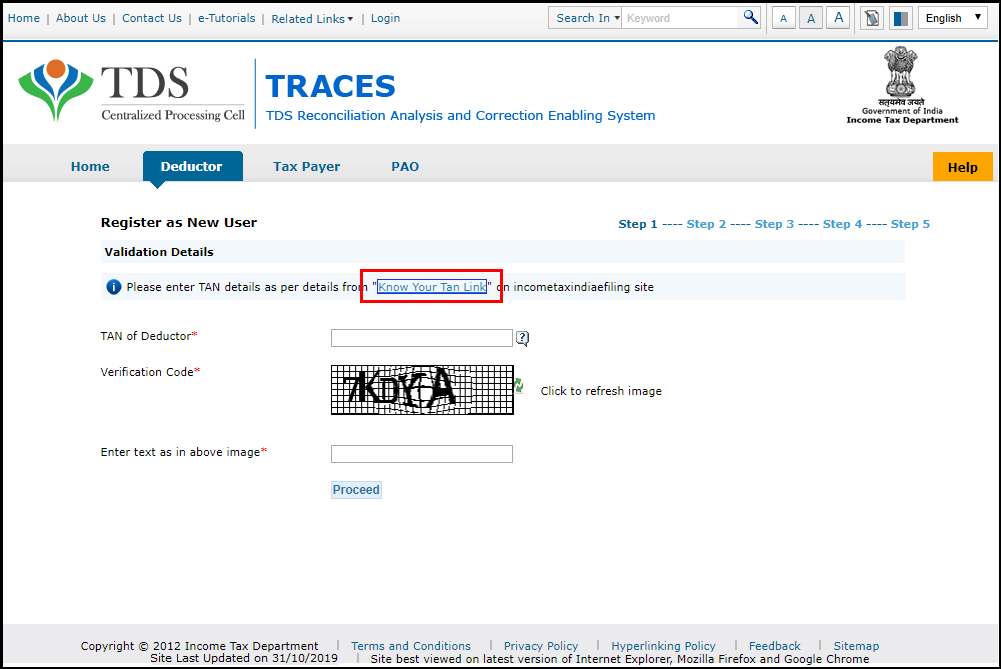The width and height of the screenshot is (1001, 669).
Task: Open the Know Your Tan Link
Action: point(432,287)
